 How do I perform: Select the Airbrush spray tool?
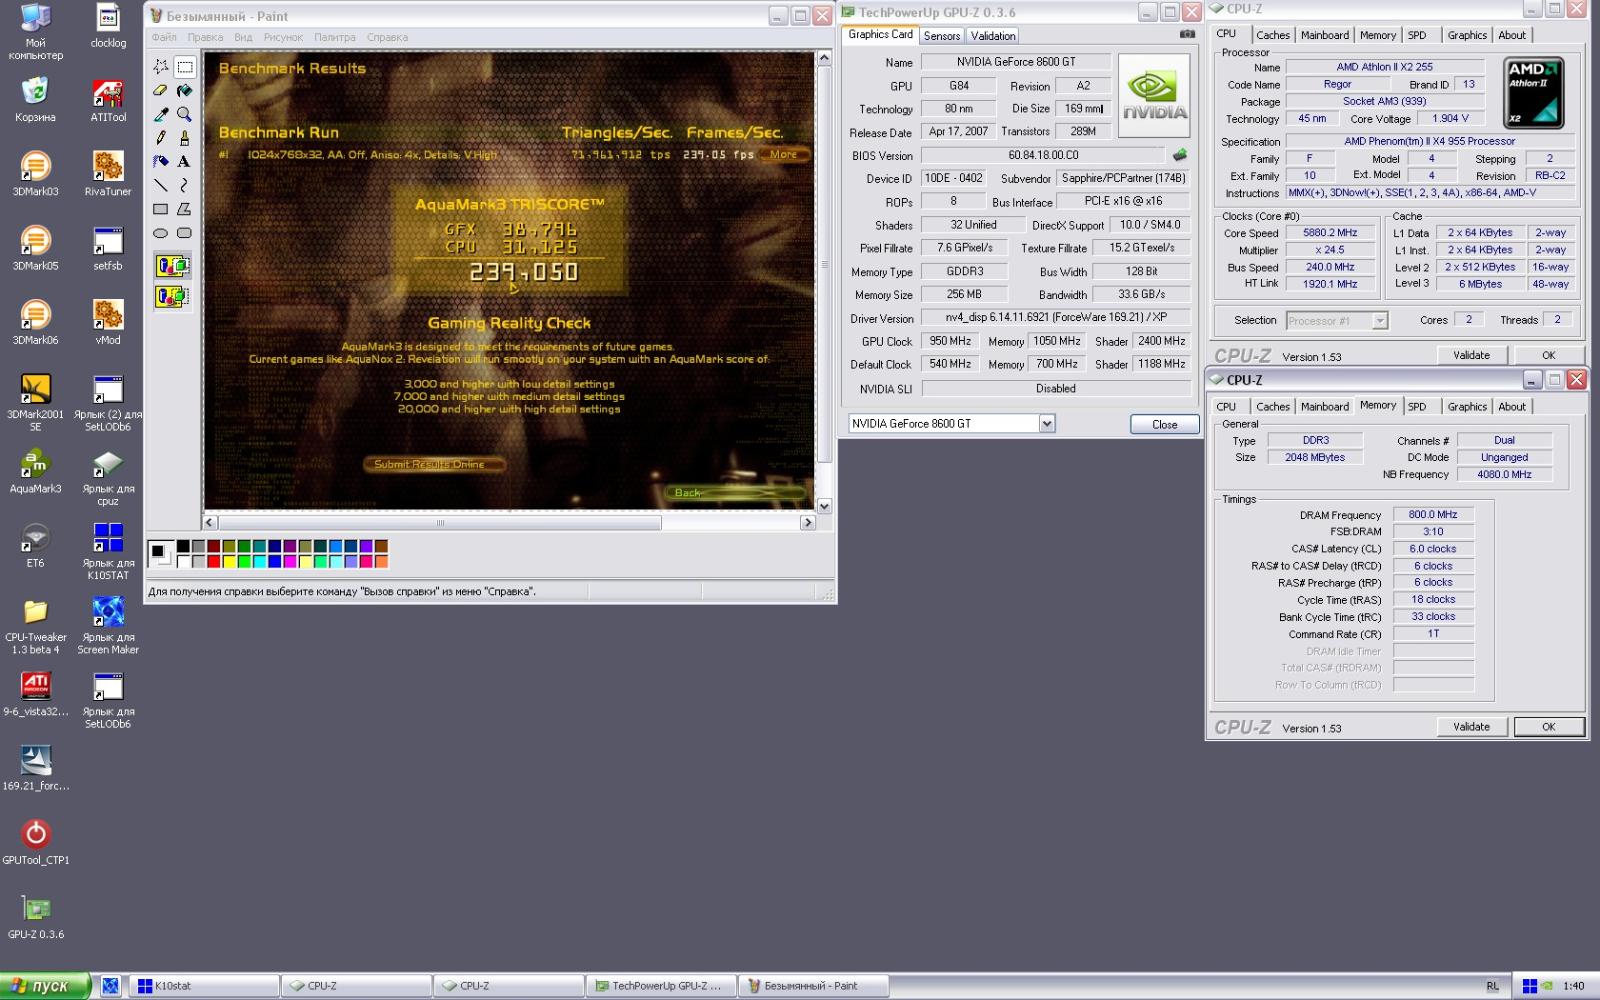161,161
